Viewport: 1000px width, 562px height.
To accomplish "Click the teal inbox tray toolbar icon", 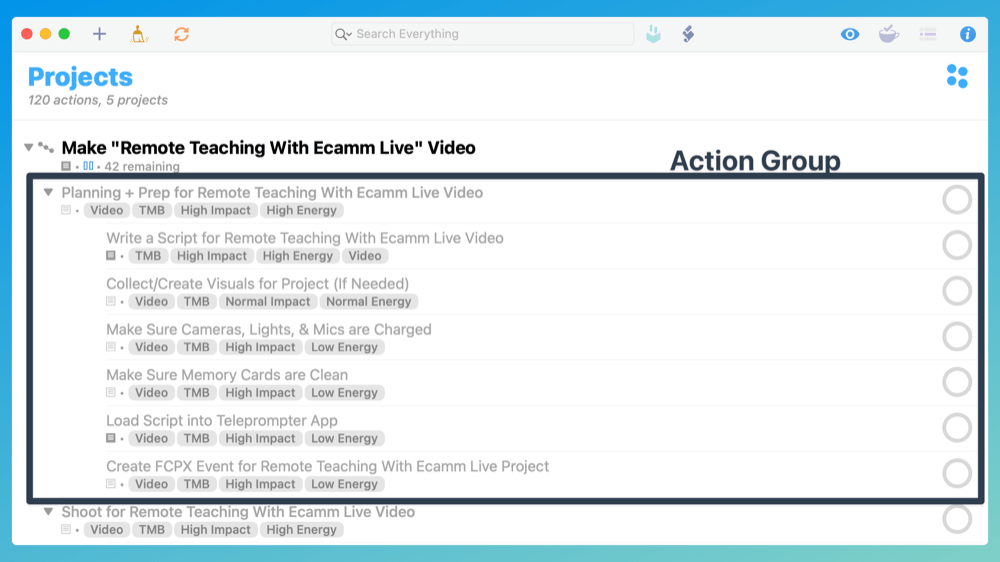I will click(x=653, y=34).
